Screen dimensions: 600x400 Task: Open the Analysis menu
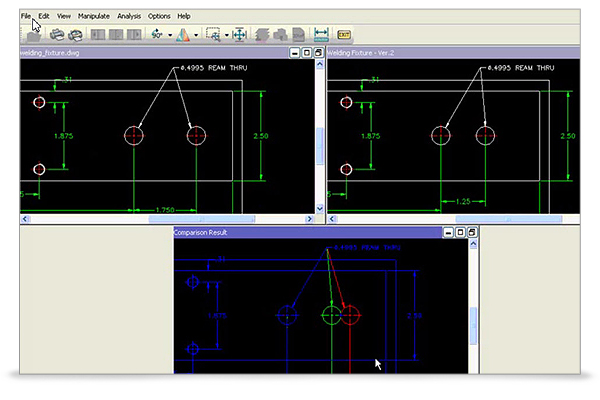(129, 17)
